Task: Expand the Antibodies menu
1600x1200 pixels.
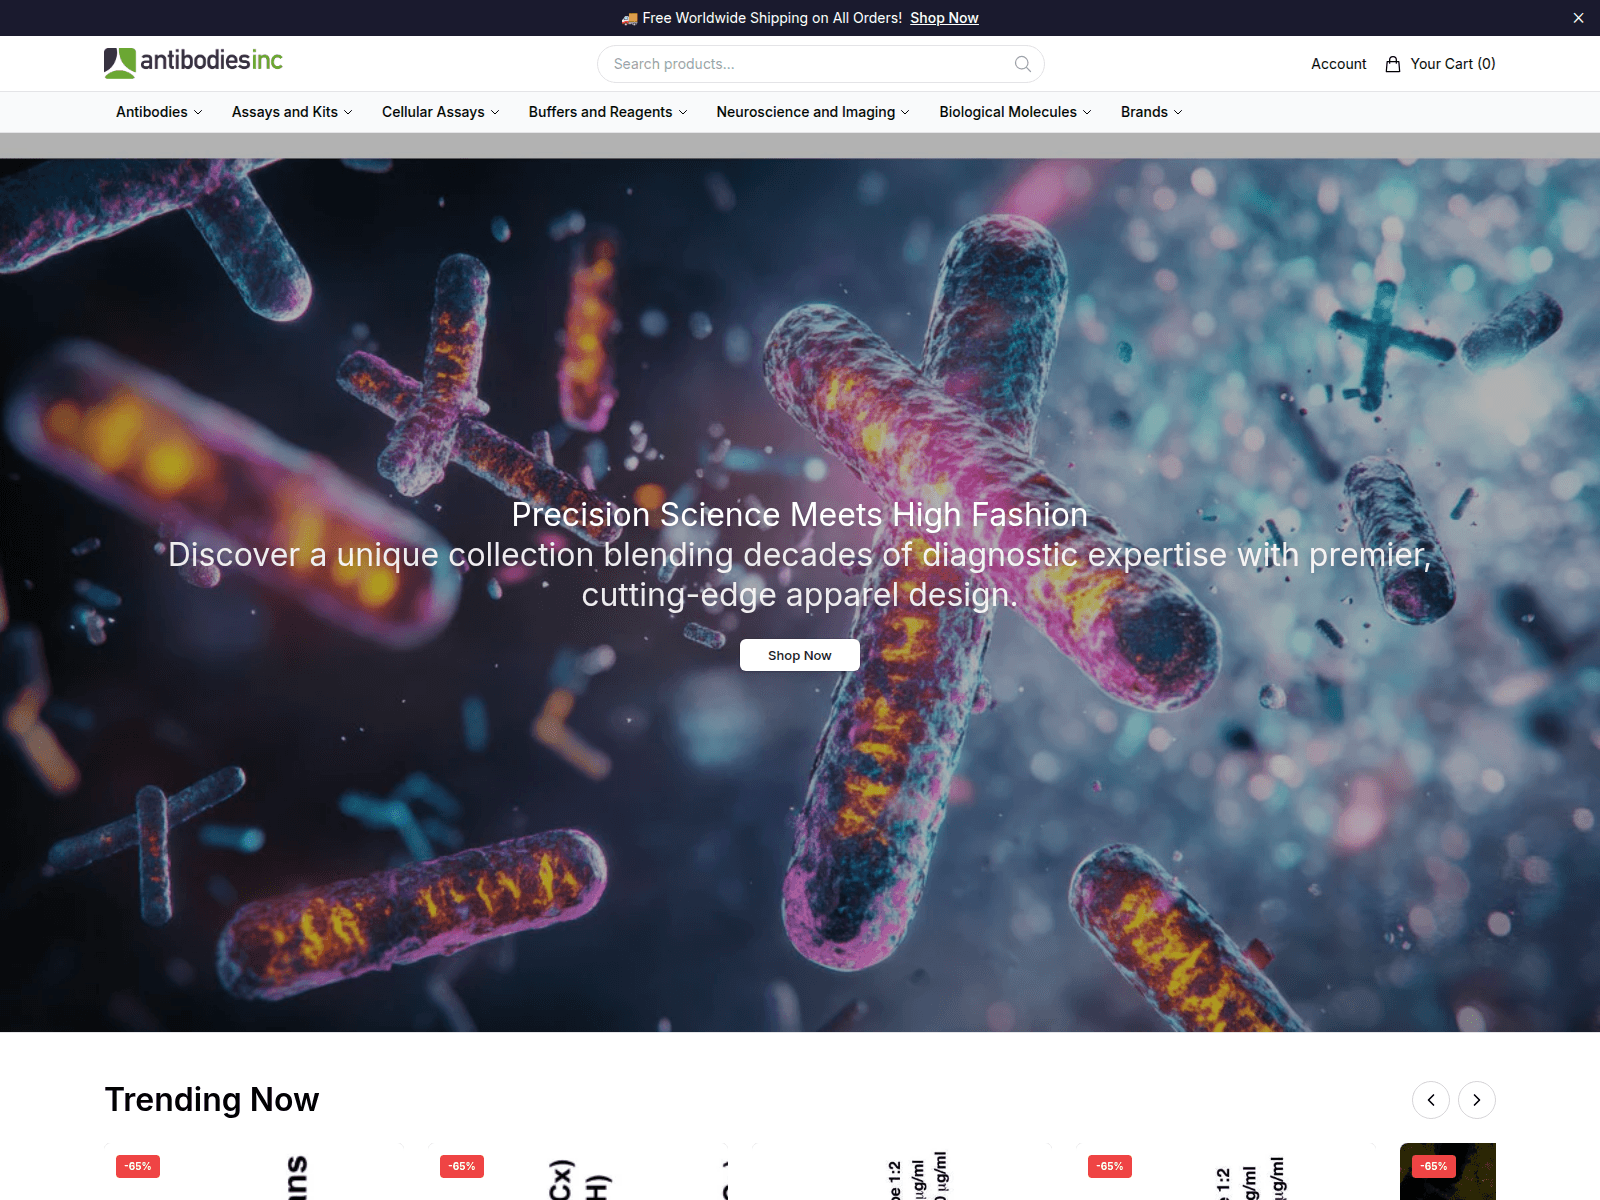Action: pyautogui.click(x=159, y=112)
